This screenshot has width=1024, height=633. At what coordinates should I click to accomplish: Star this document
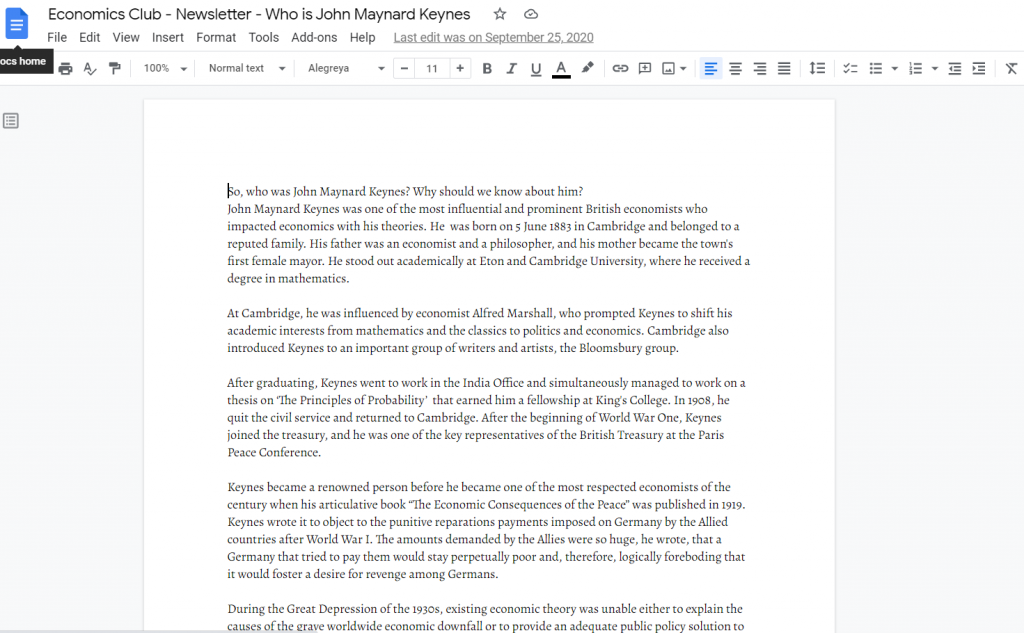pyautogui.click(x=500, y=14)
